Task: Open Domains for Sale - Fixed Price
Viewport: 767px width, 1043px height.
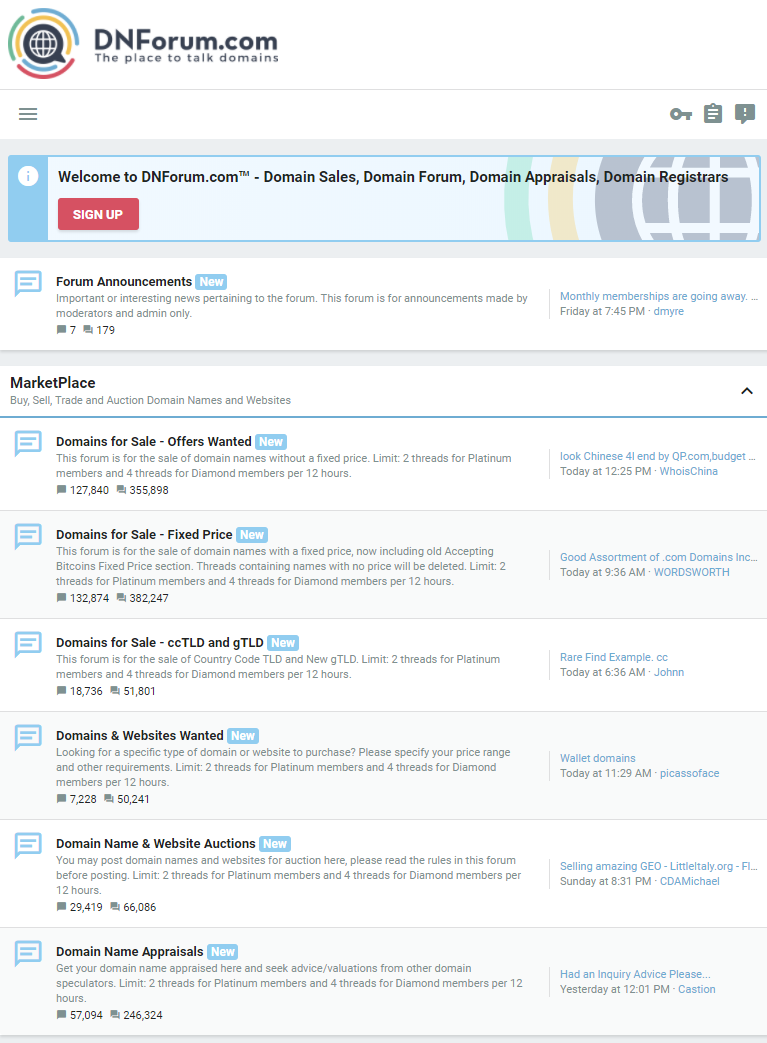Action: [144, 535]
